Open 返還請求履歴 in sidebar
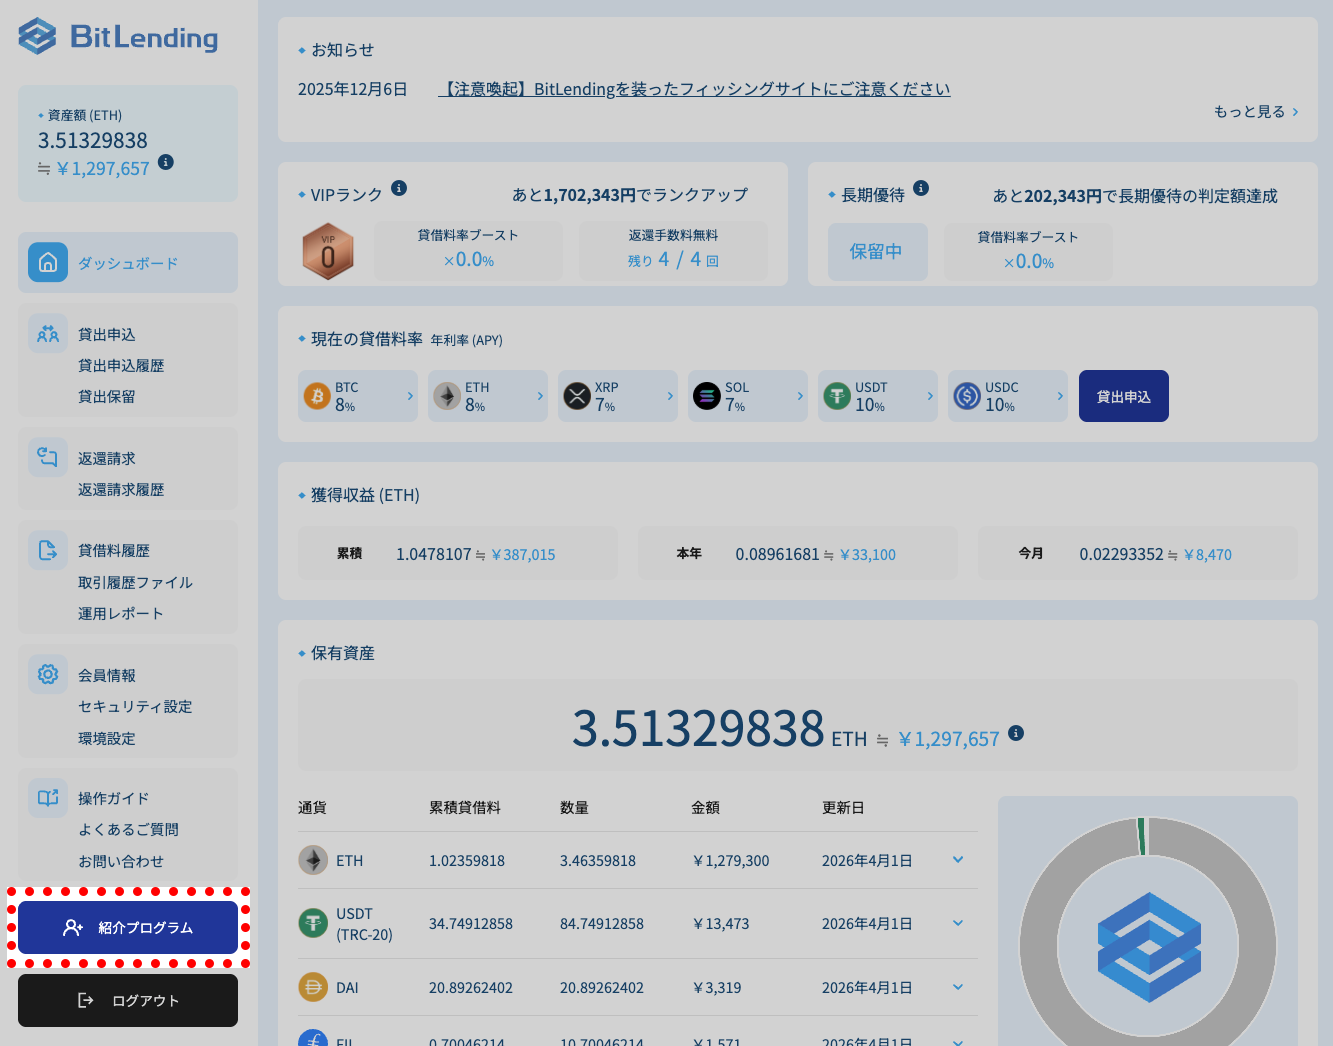 click(x=121, y=489)
